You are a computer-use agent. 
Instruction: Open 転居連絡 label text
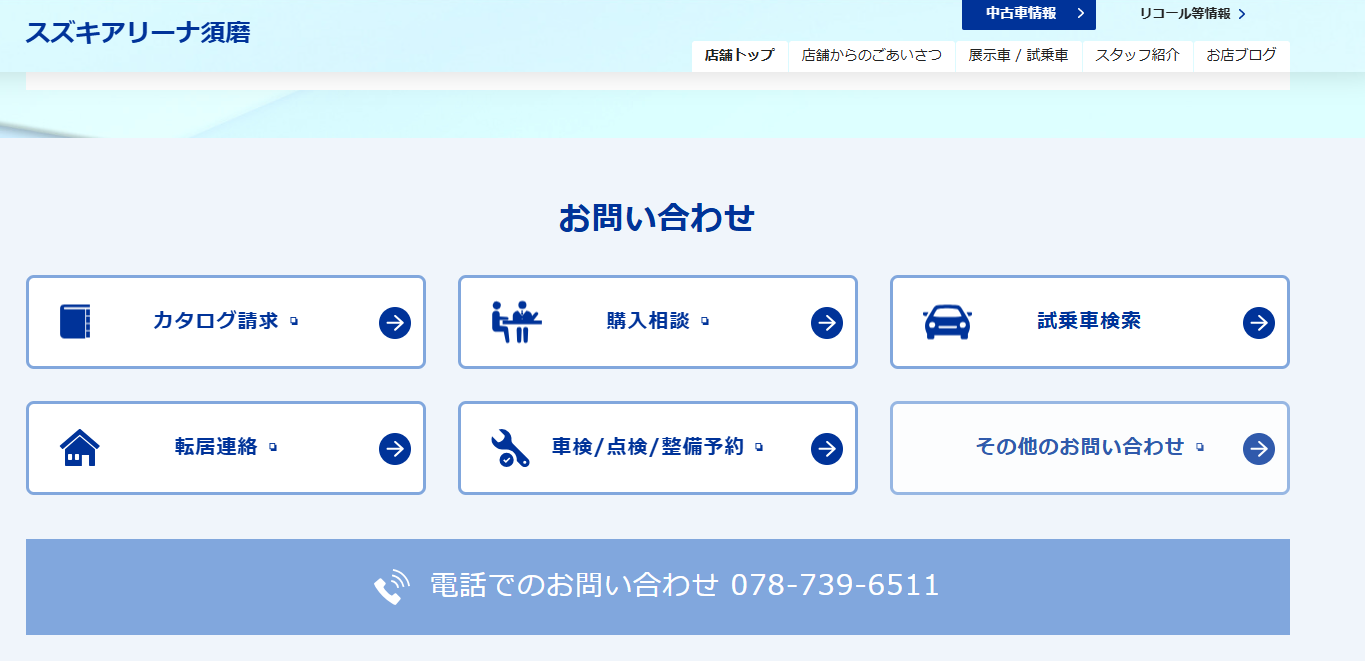[x=216, y=448]
